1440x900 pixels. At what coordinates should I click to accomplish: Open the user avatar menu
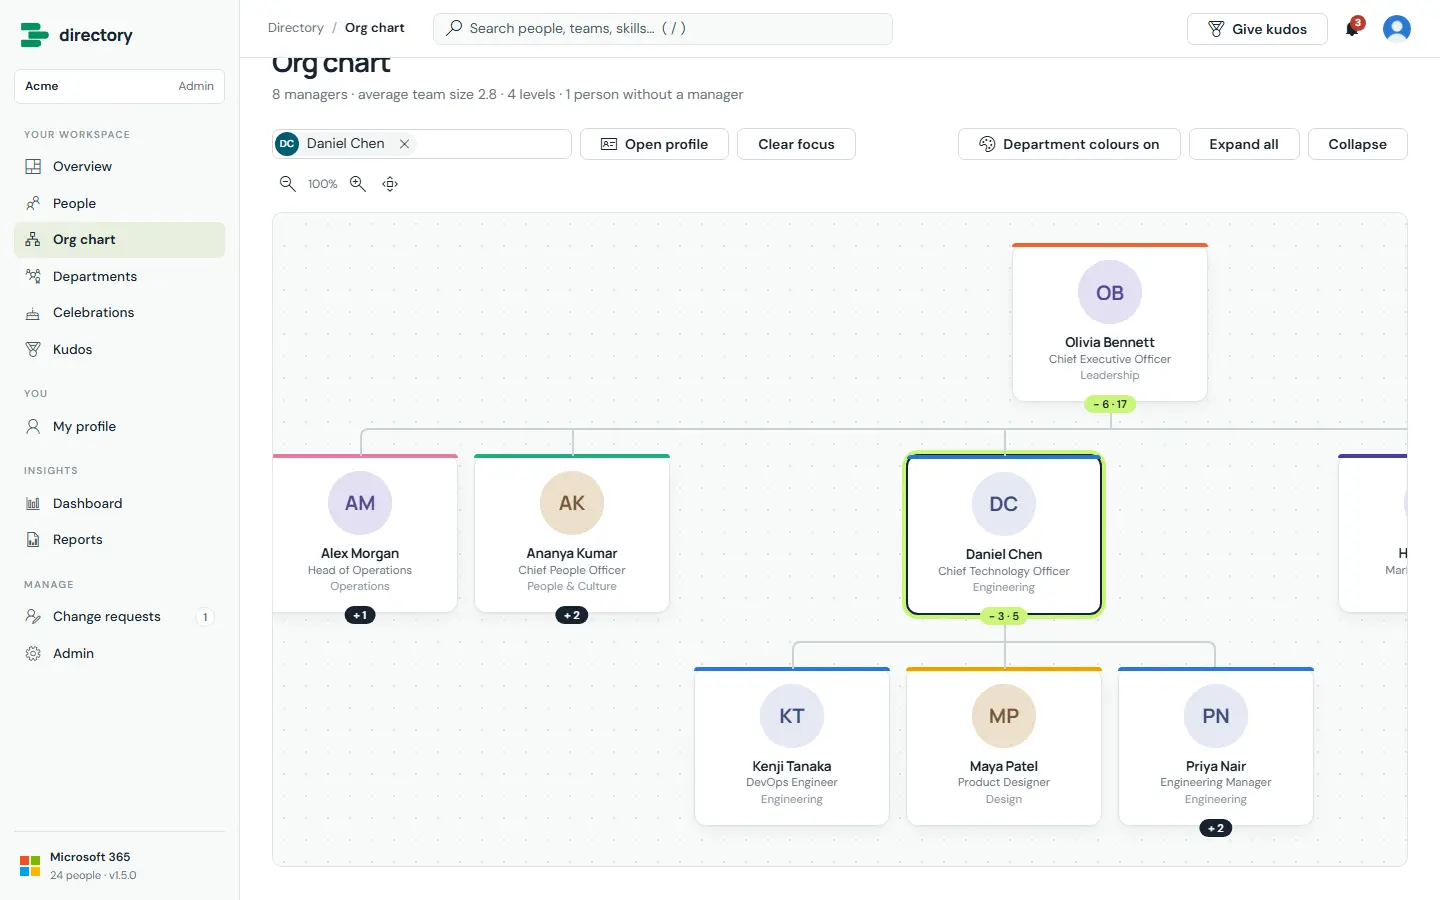1397,28
